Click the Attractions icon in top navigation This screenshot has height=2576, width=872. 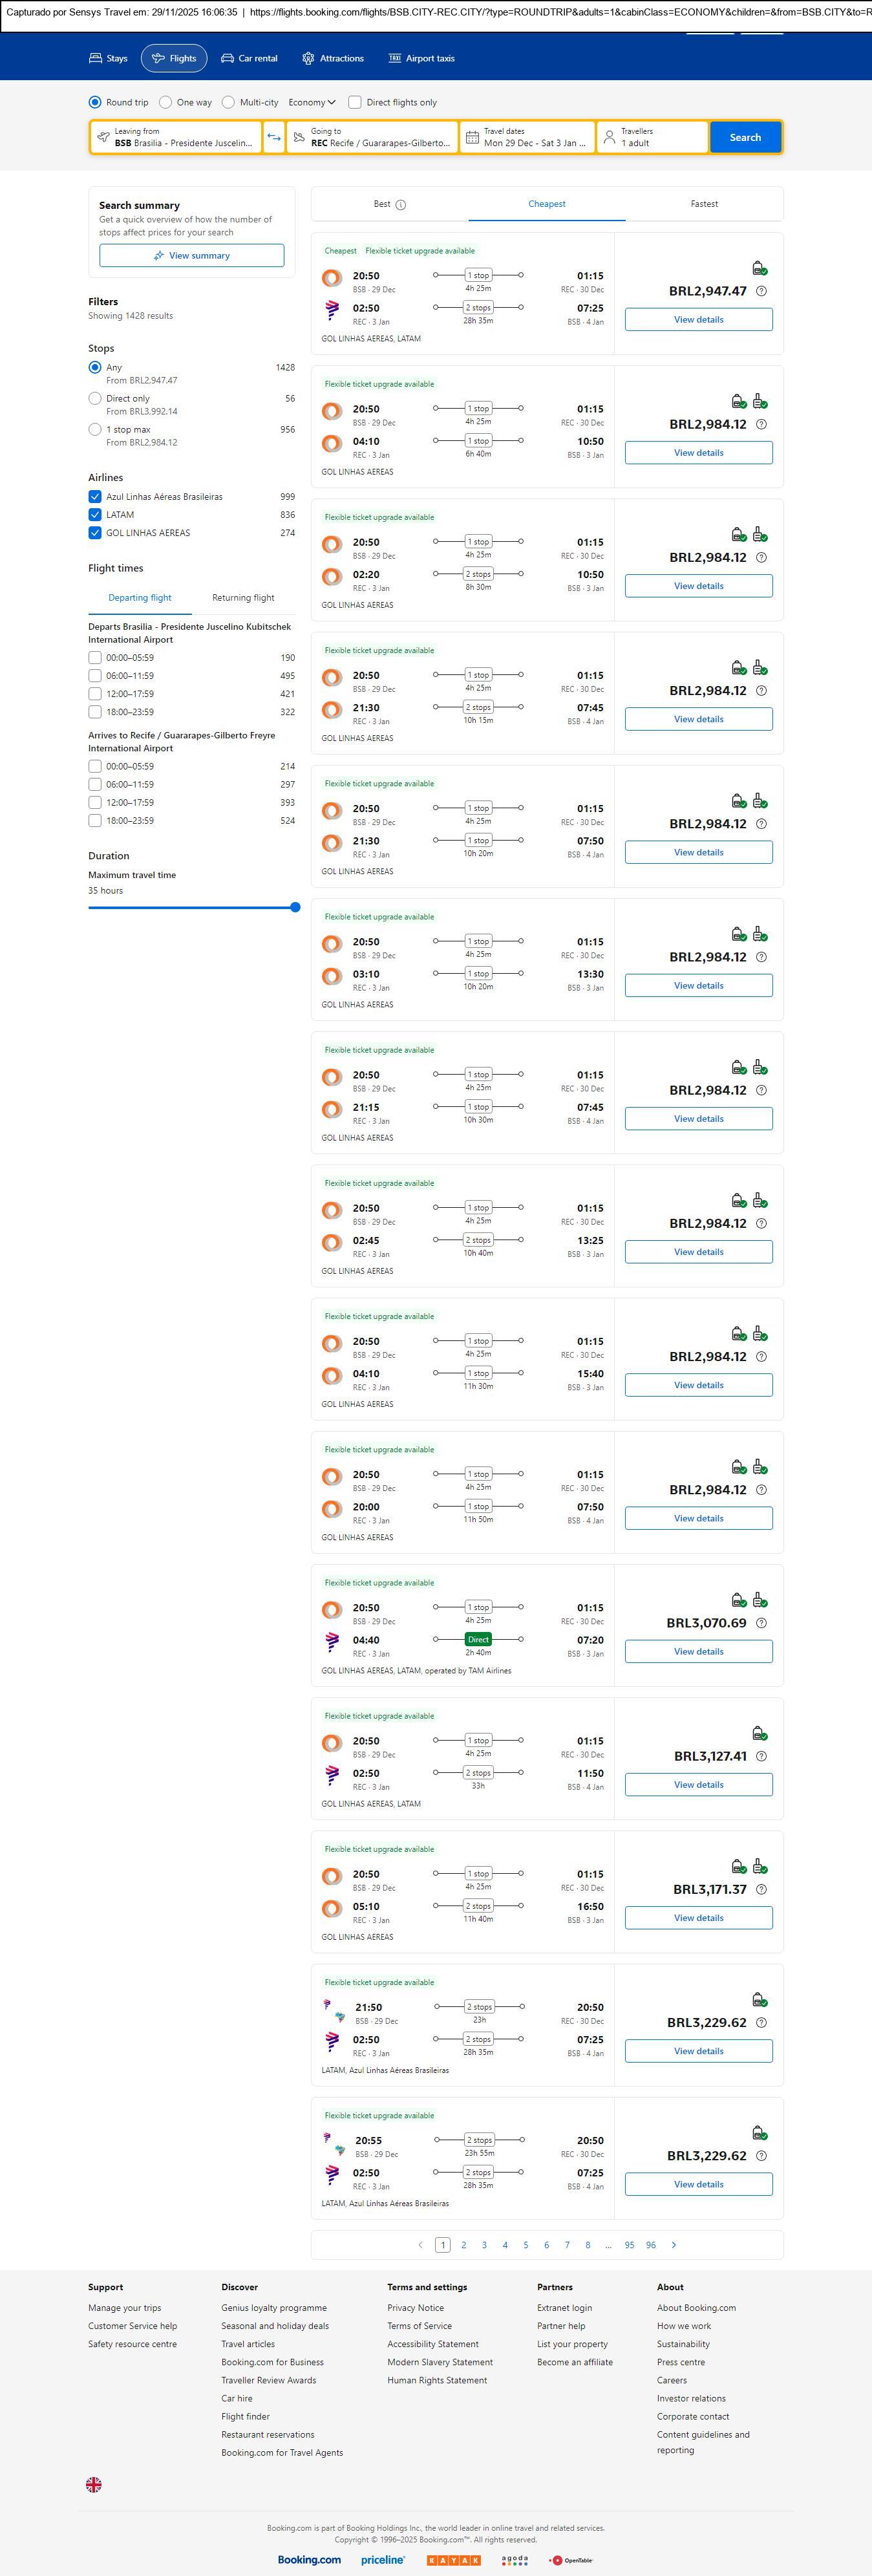click(308, 59)
